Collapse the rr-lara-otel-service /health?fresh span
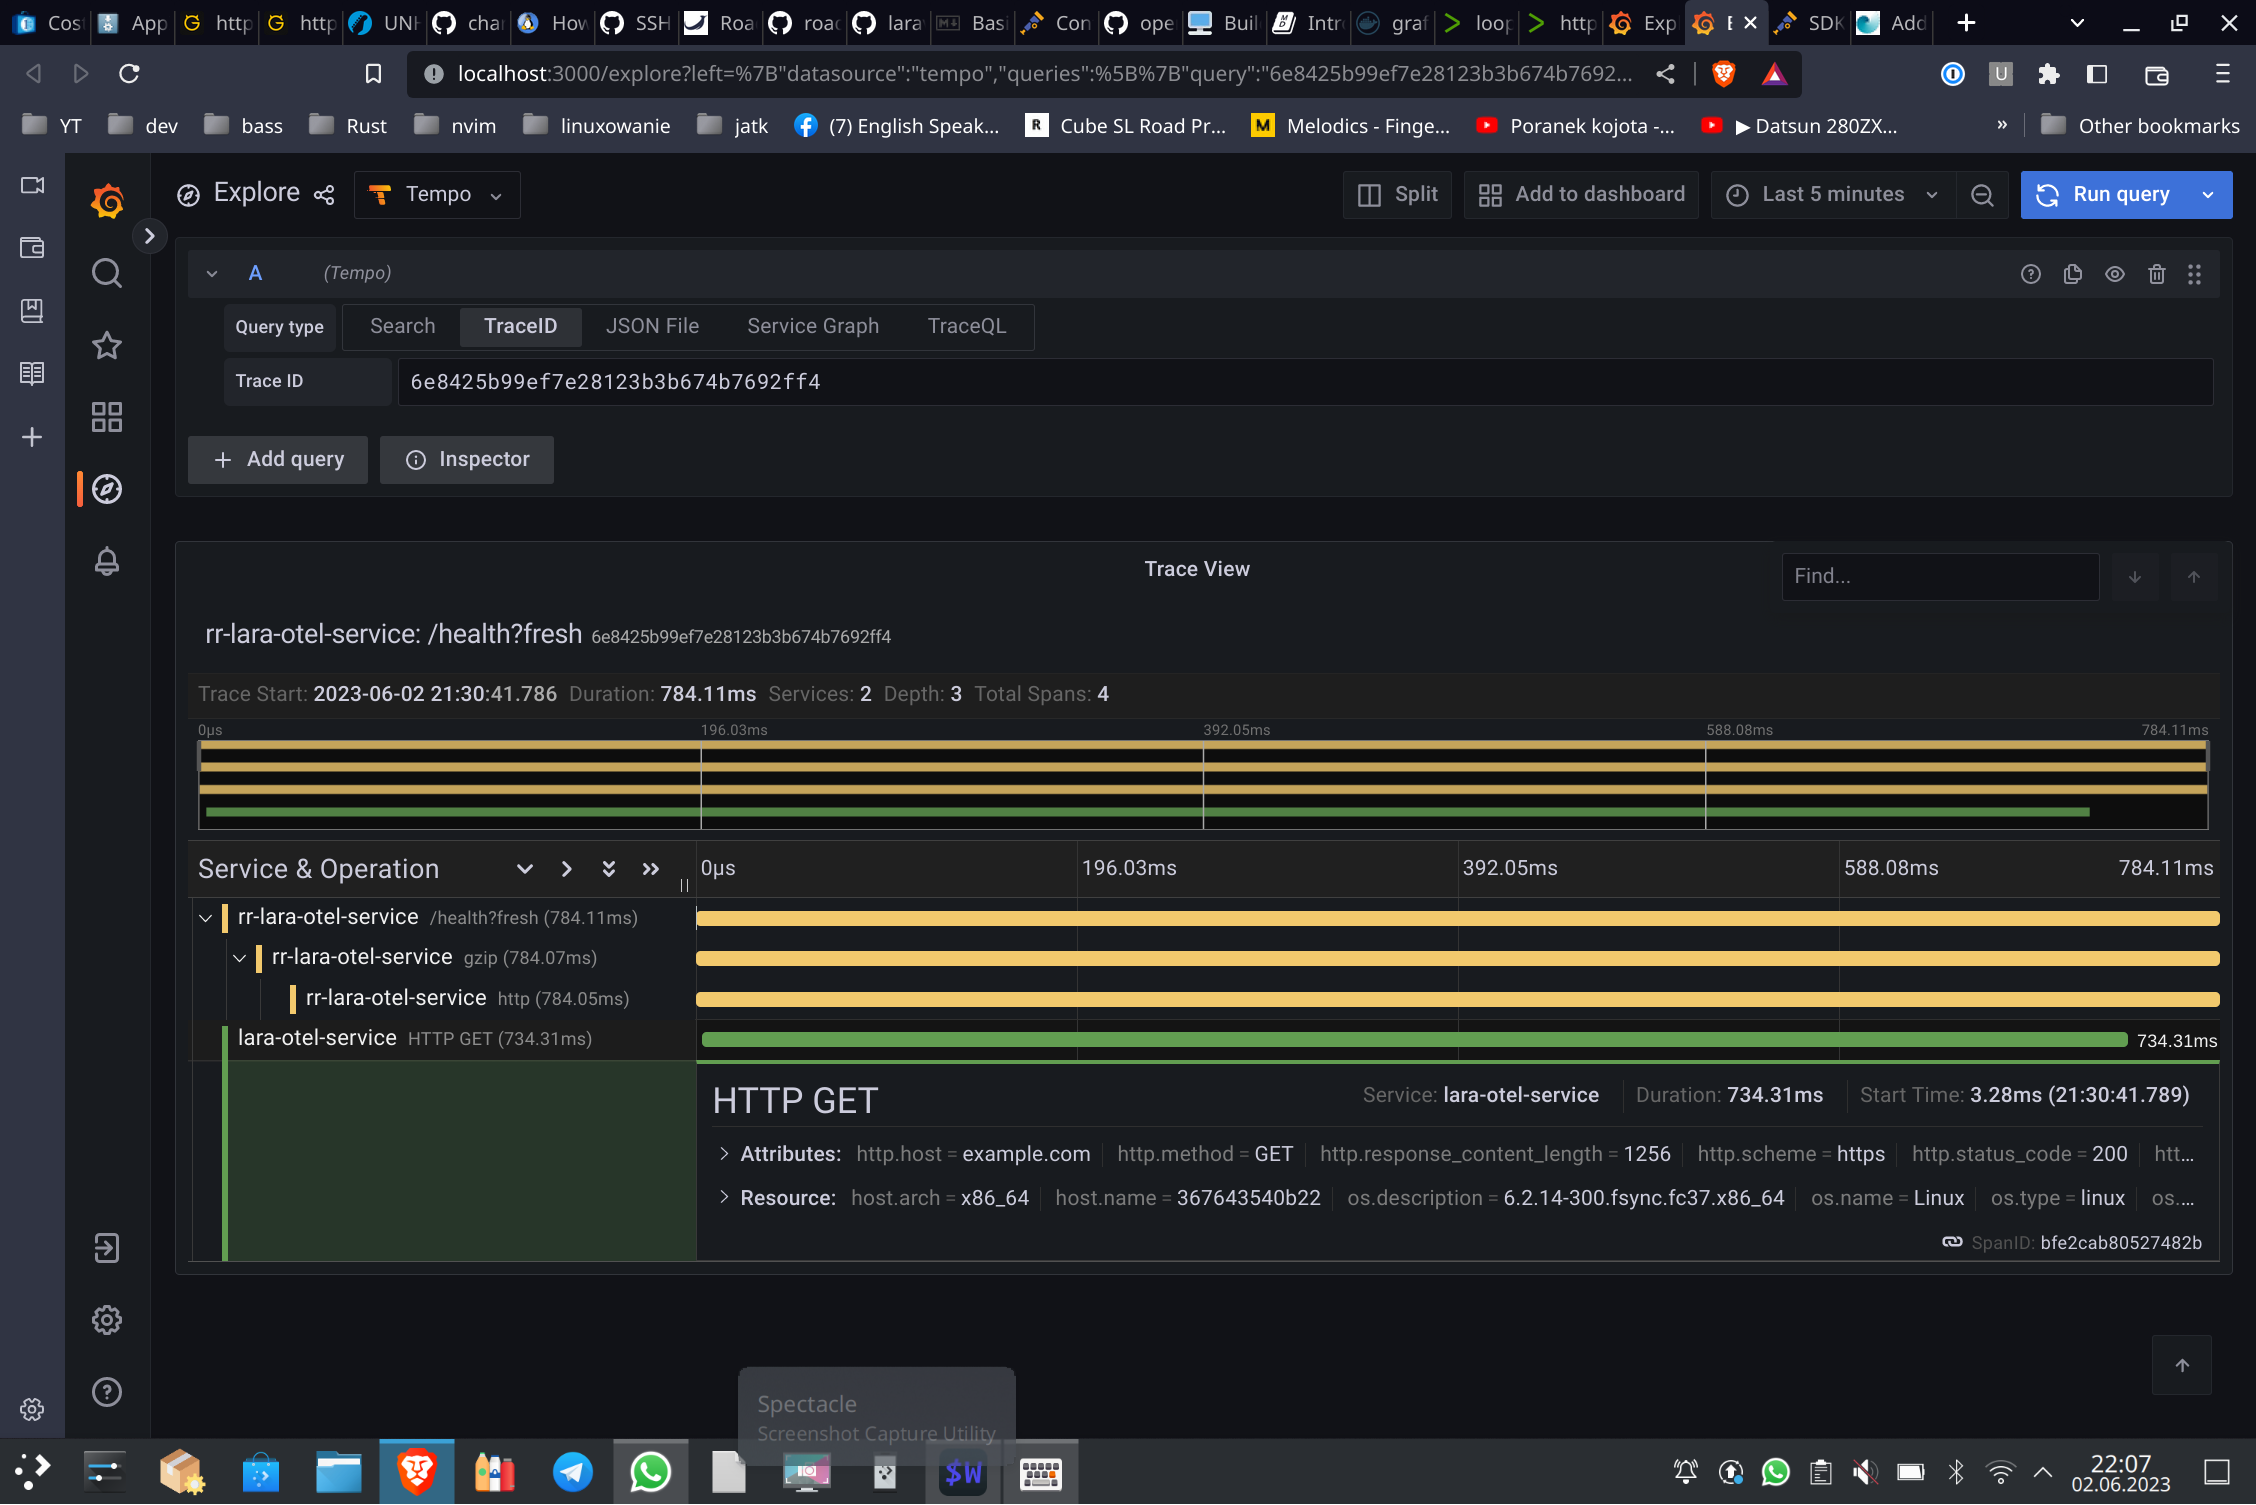 (206, 918)
